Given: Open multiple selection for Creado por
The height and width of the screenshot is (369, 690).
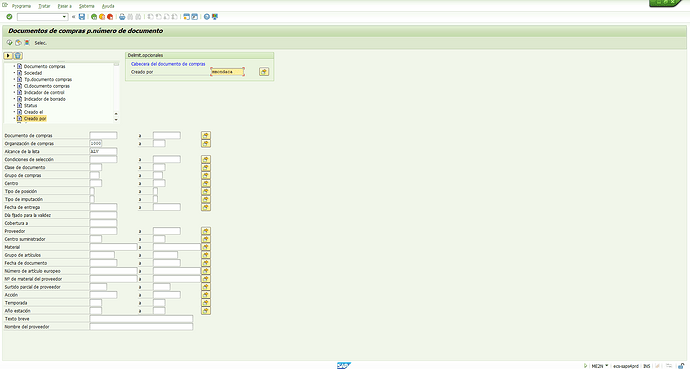Looking at the screenshot, I should pyautogui.click(x=264, y=72).
